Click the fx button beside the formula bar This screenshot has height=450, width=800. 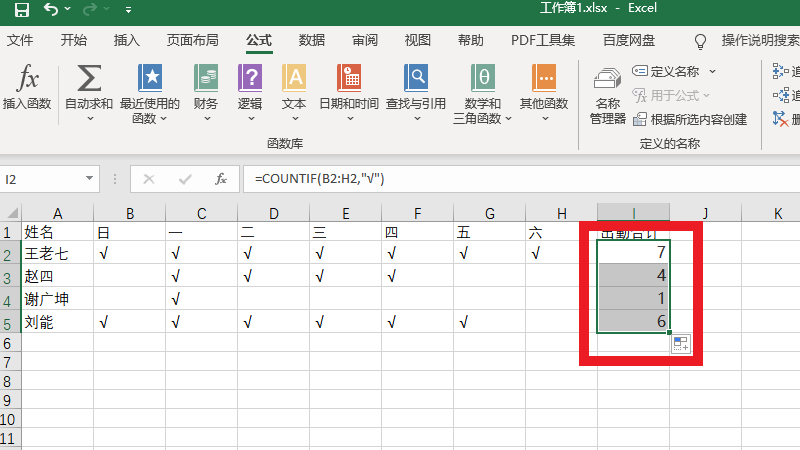tap(221, 180)
